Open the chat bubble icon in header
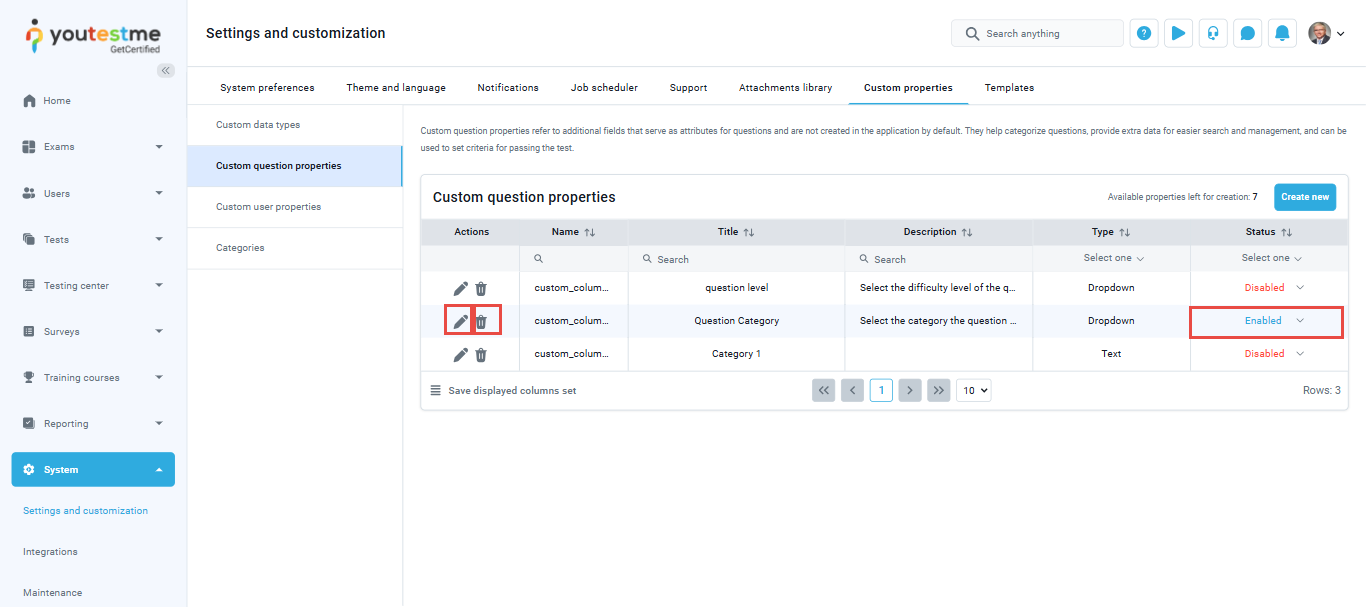Image resolution: width=1366 pixels, height=607 pixels. (x=1247, y=33)
